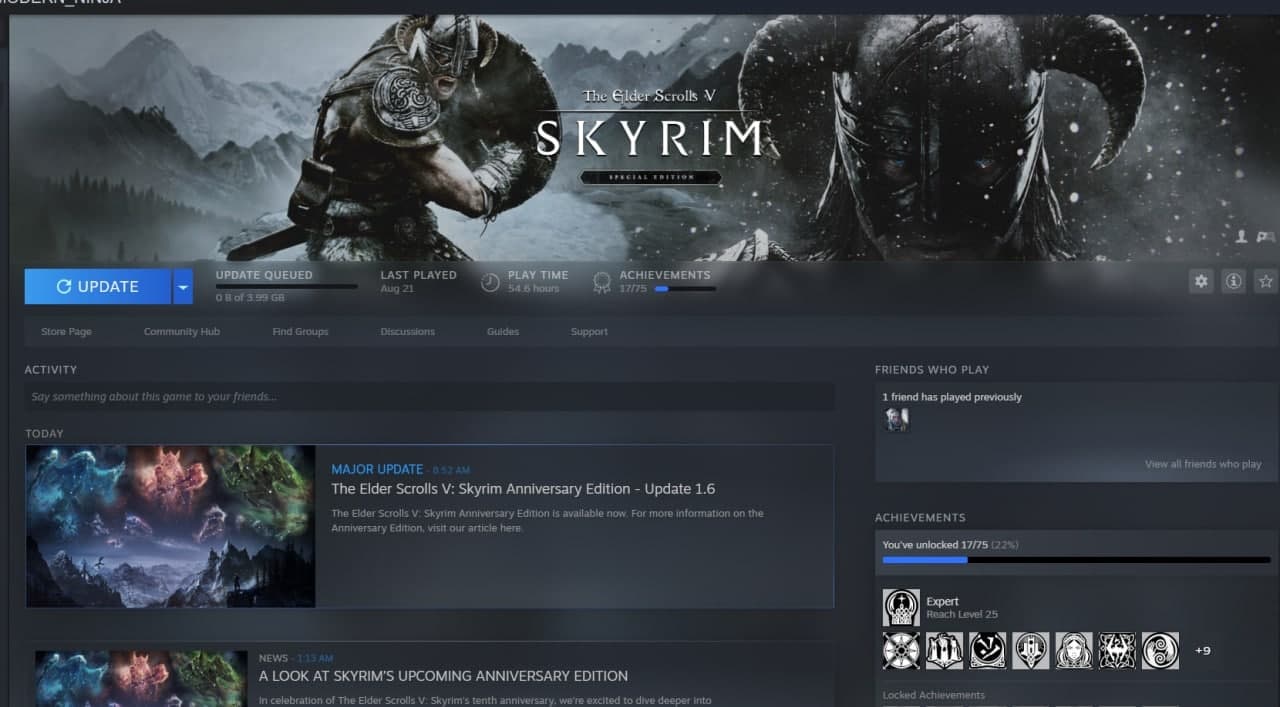This screenshot has height=707, width=1280.
Task: Click the 'Aug 21' last played date
Action: [397, 289]
